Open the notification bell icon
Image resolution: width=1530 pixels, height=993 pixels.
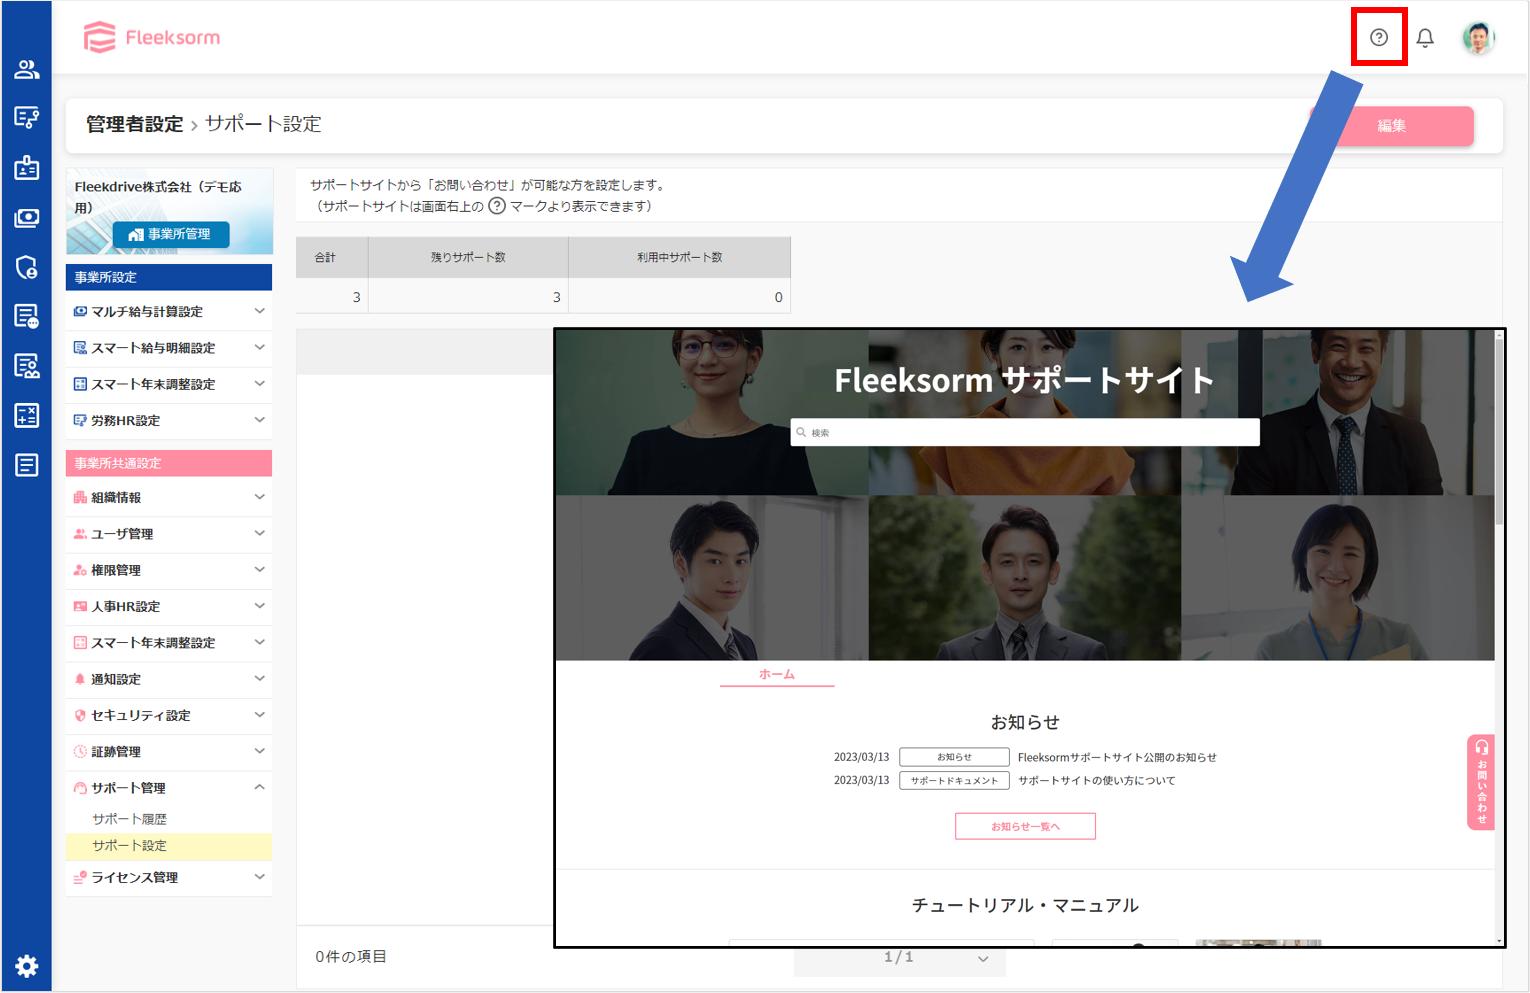[1425, 37]
